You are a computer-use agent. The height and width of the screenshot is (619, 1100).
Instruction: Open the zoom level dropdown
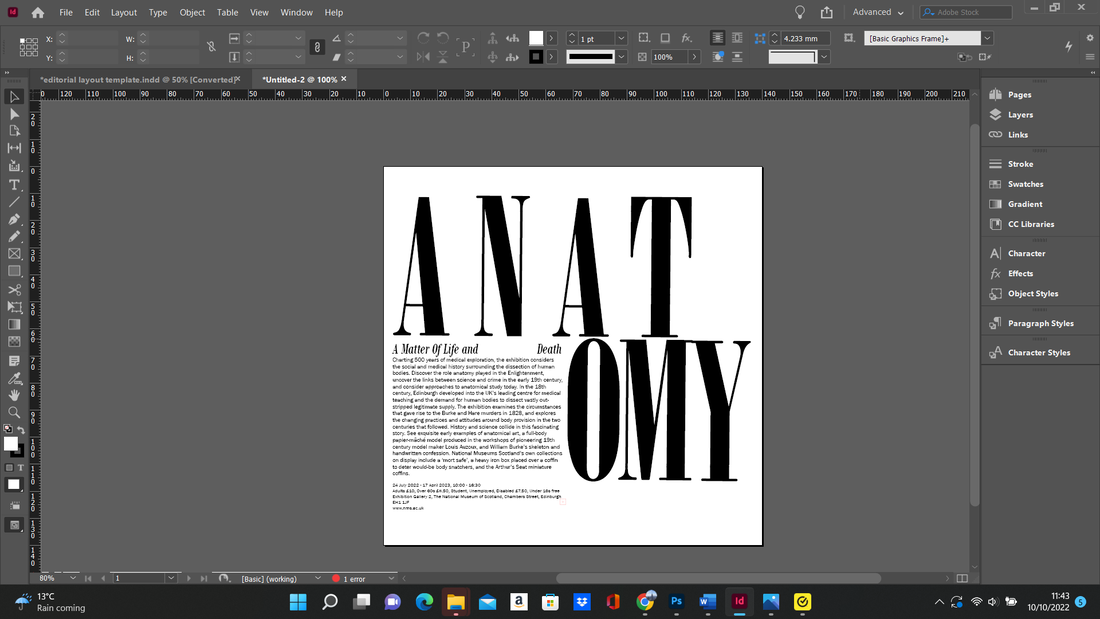[72, 578]
